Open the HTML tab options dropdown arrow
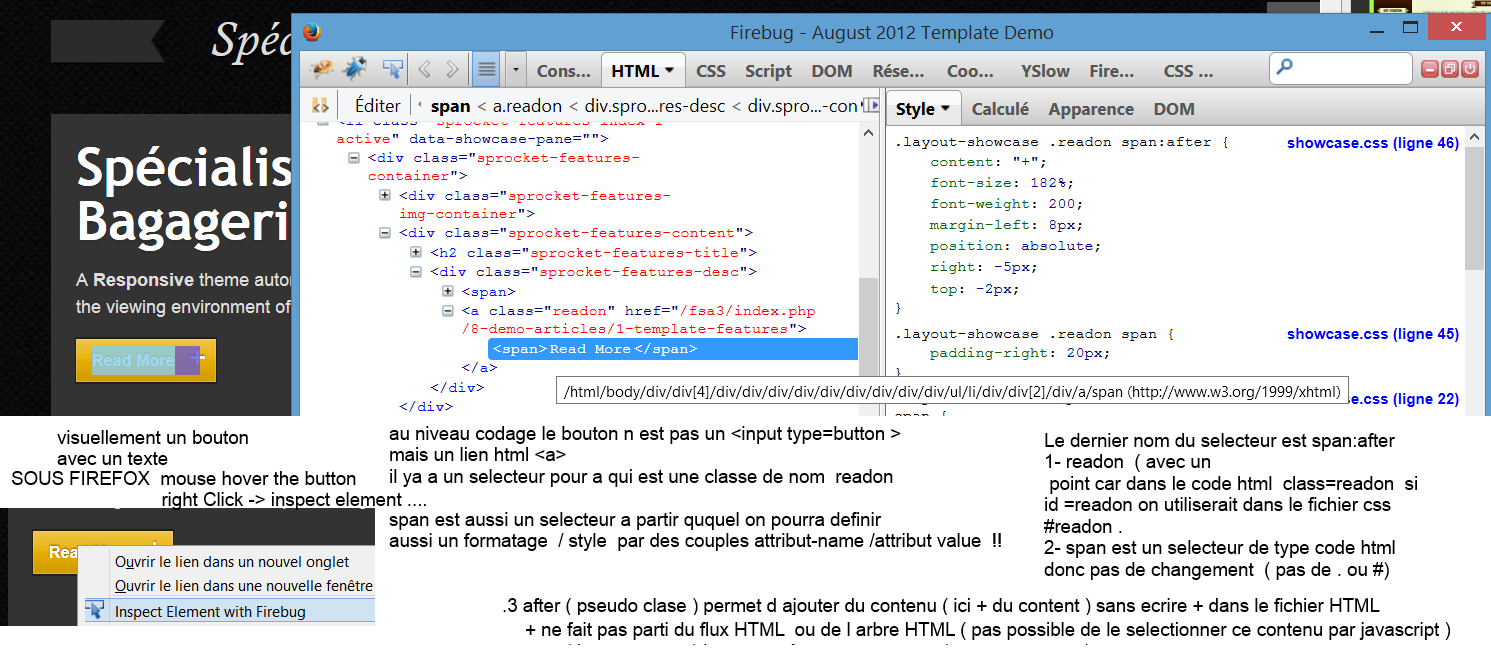This screenshot has height=652, width=1491. pyautogui.click(x=668, y=72)
